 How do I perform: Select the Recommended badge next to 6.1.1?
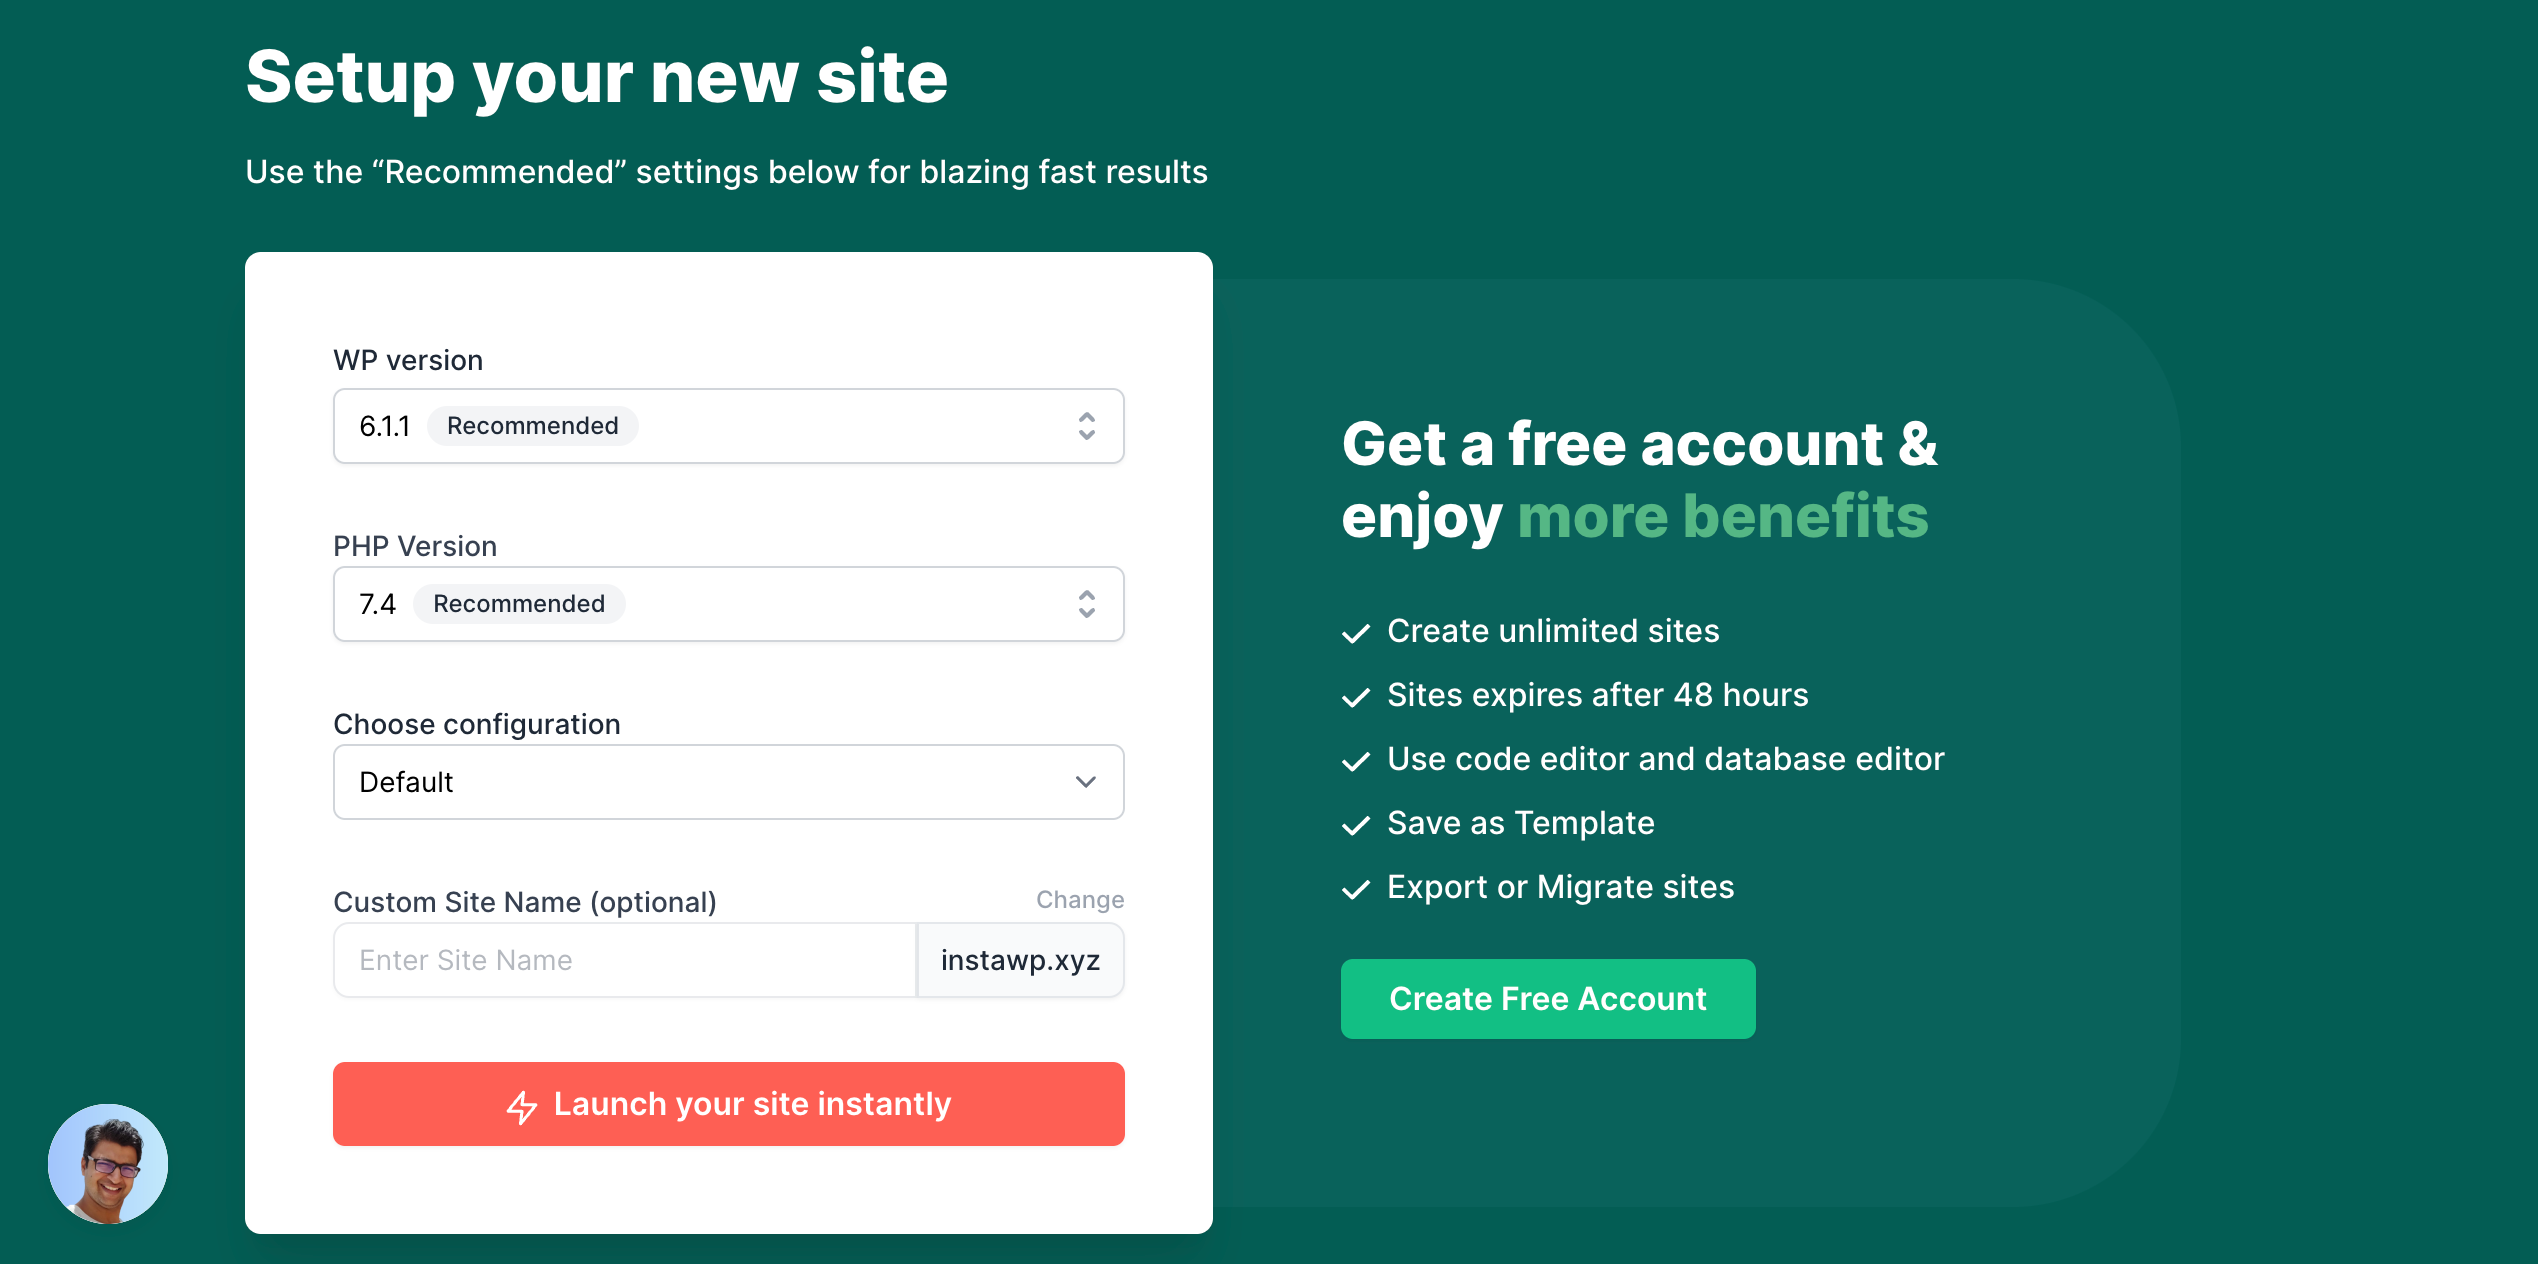coord(532,425)
